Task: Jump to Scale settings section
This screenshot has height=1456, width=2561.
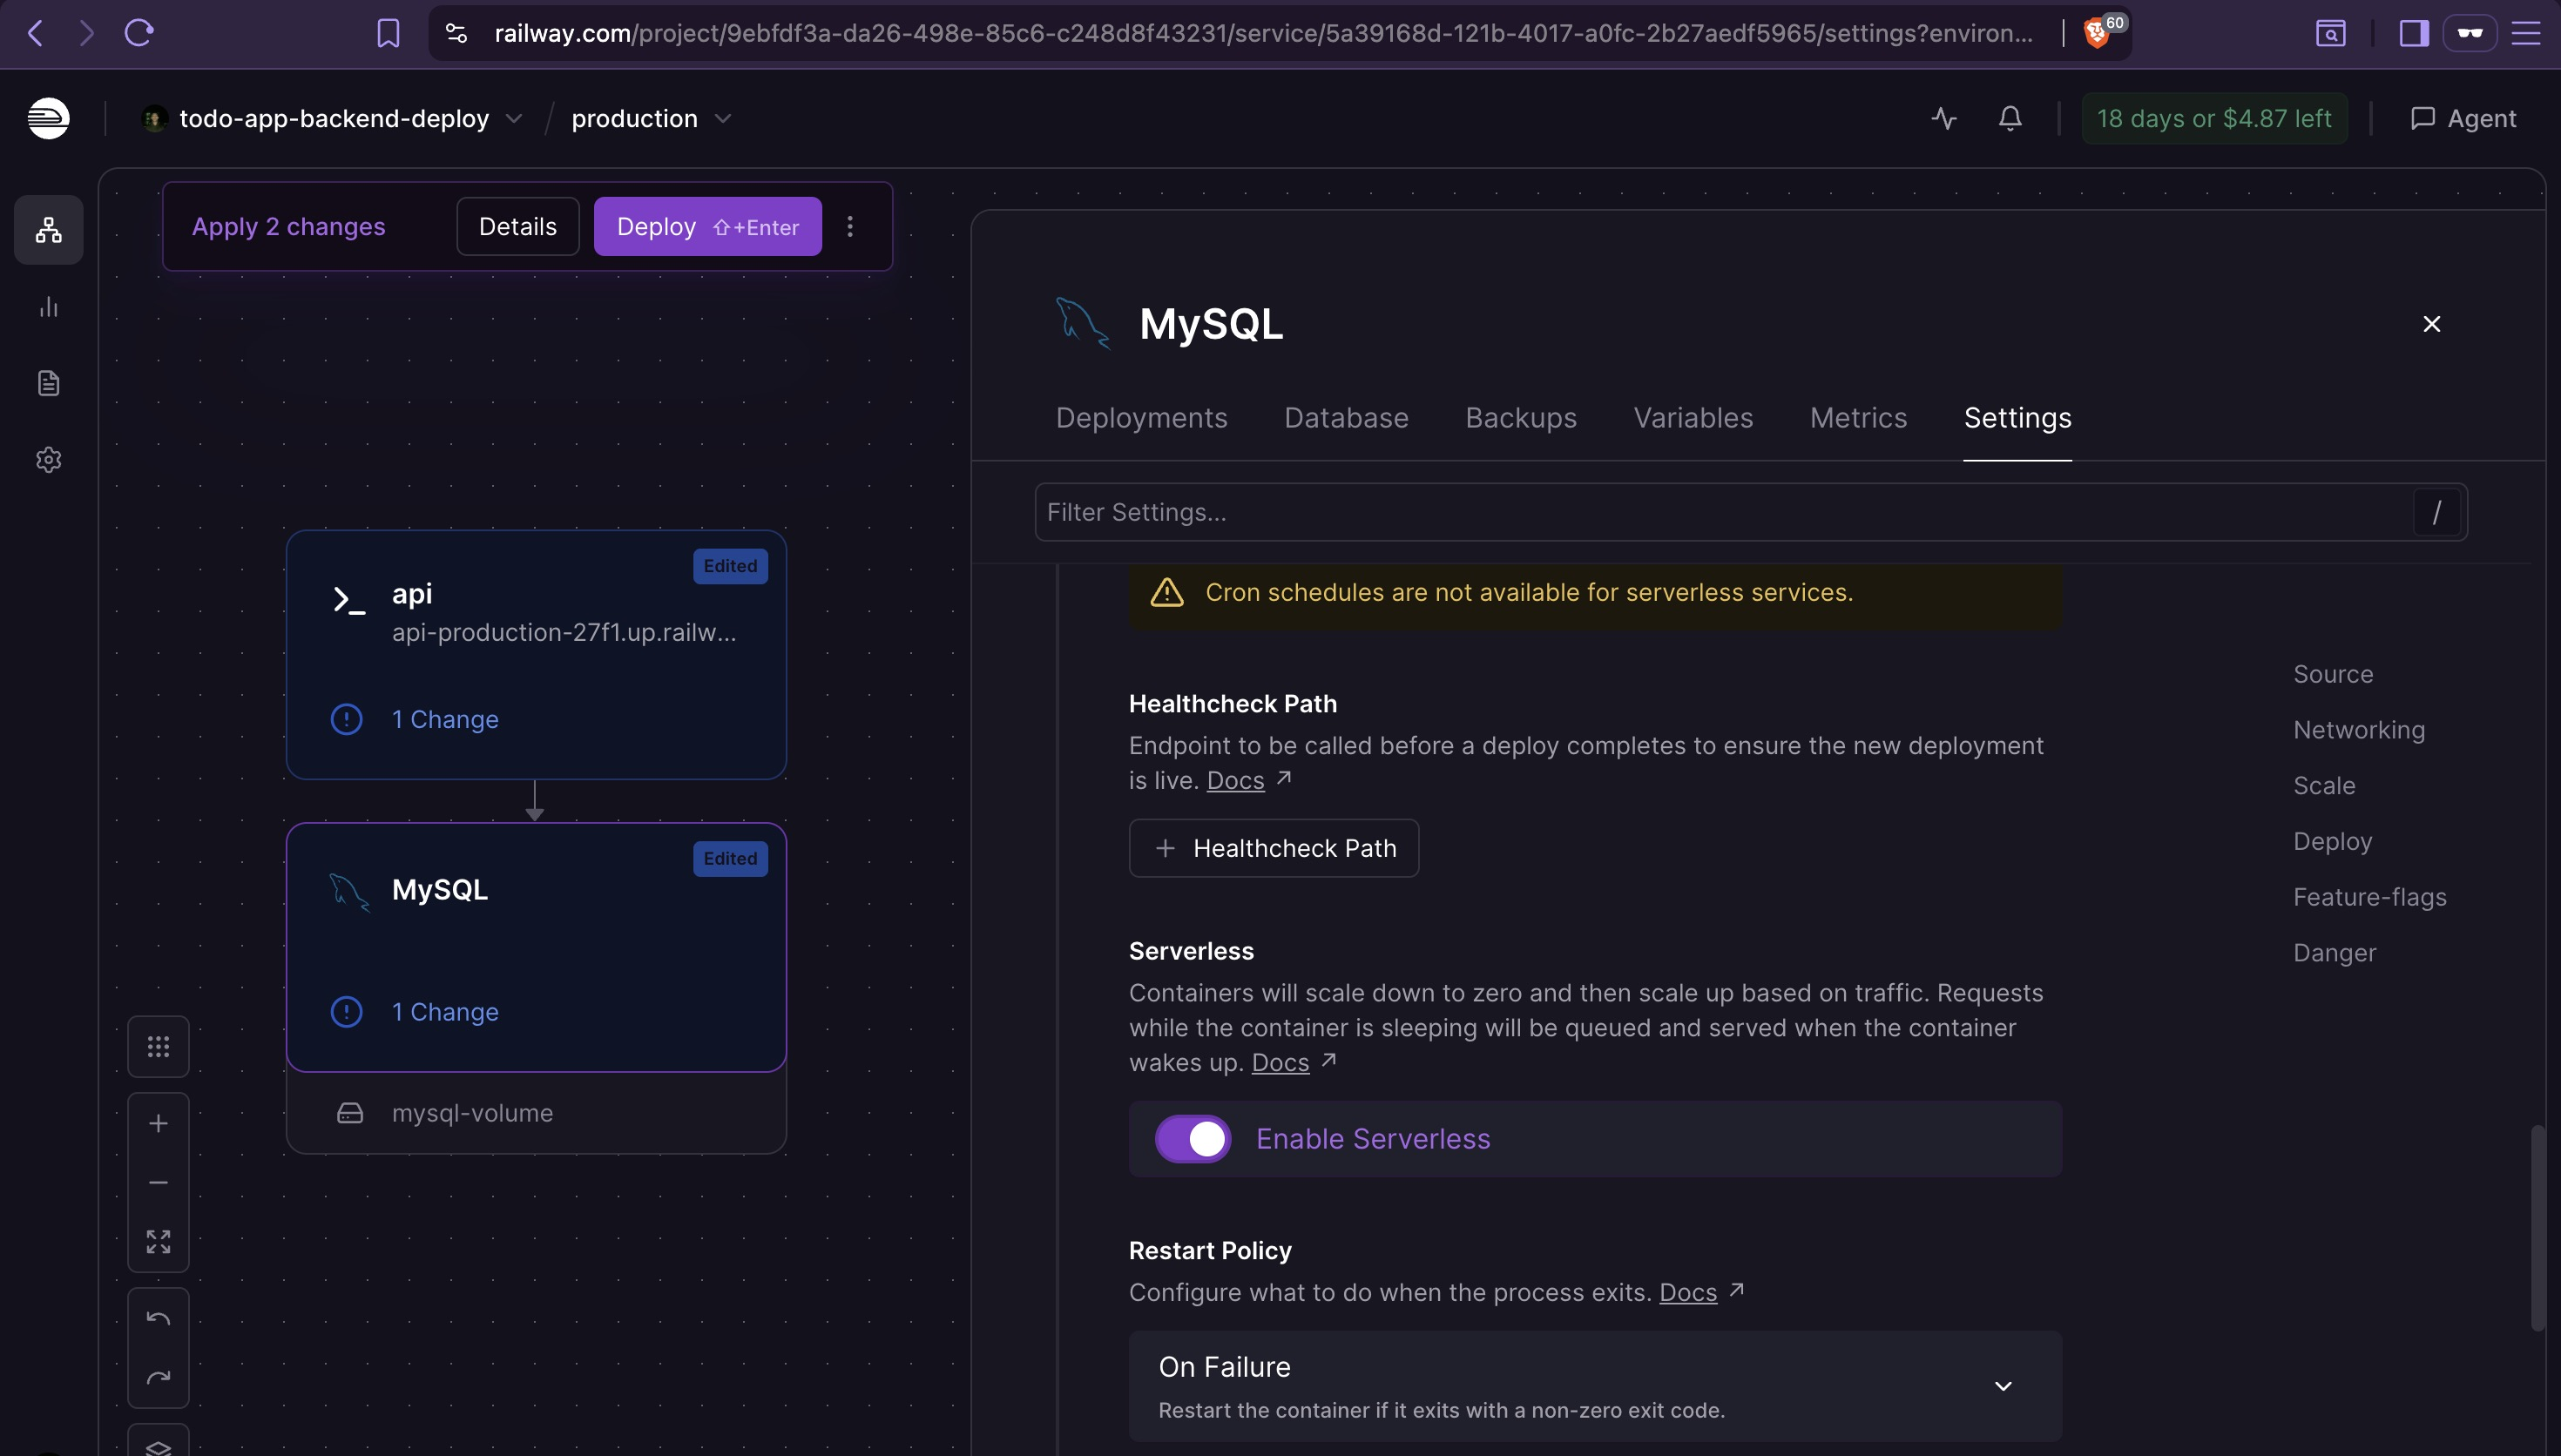Action: pos(2323,786)
